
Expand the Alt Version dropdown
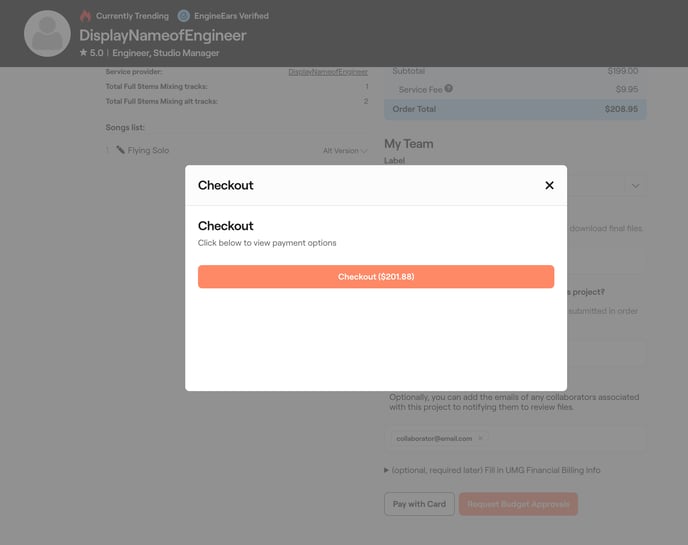coord(345,151)
